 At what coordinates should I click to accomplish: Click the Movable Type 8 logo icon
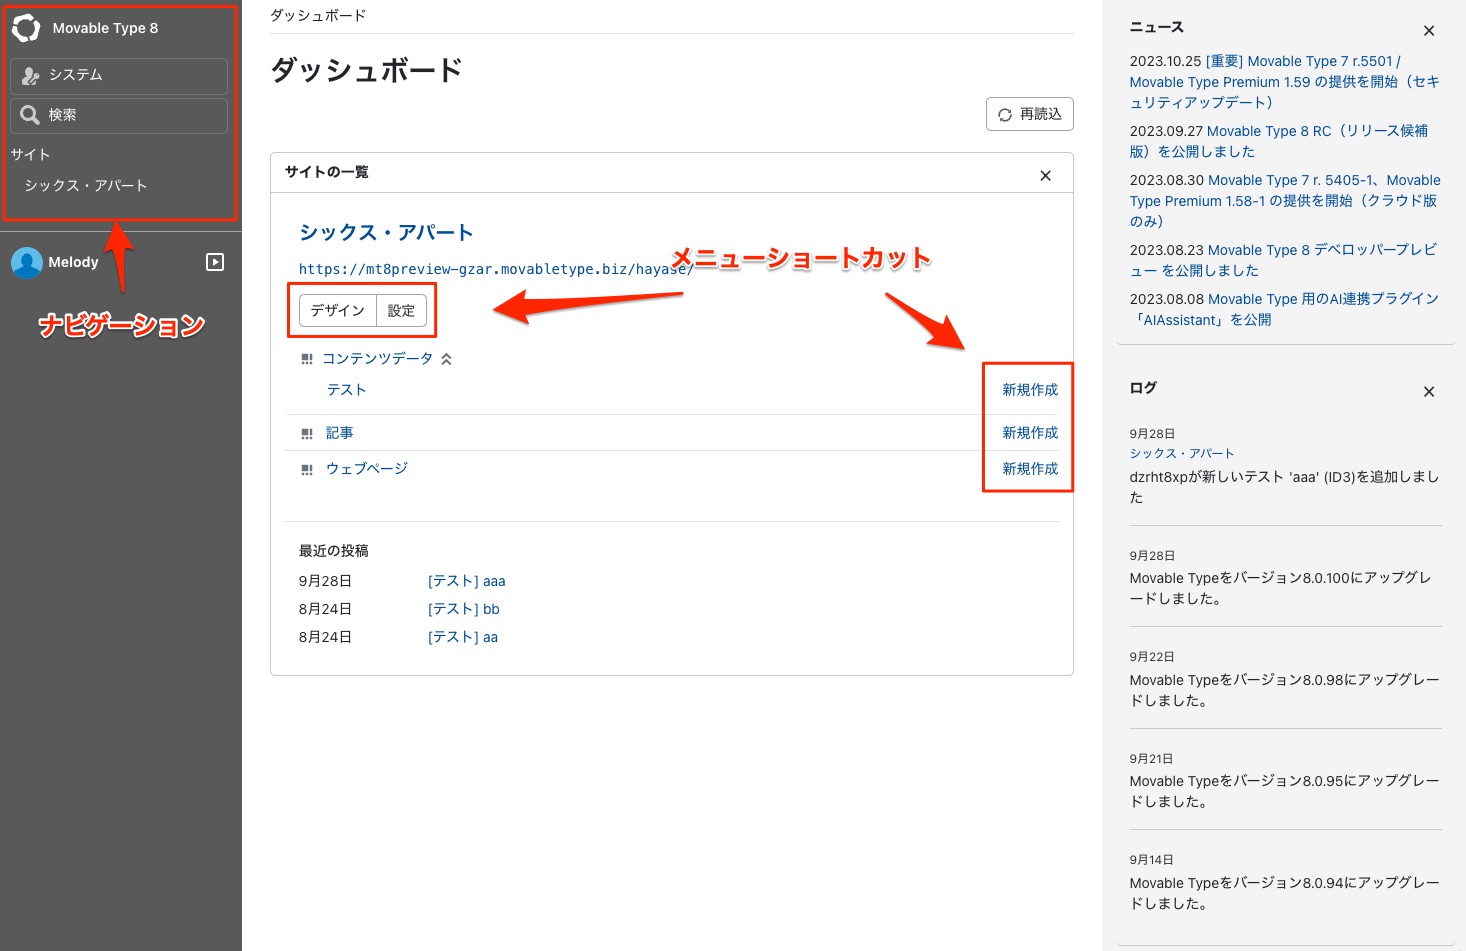tap(25, 28)
